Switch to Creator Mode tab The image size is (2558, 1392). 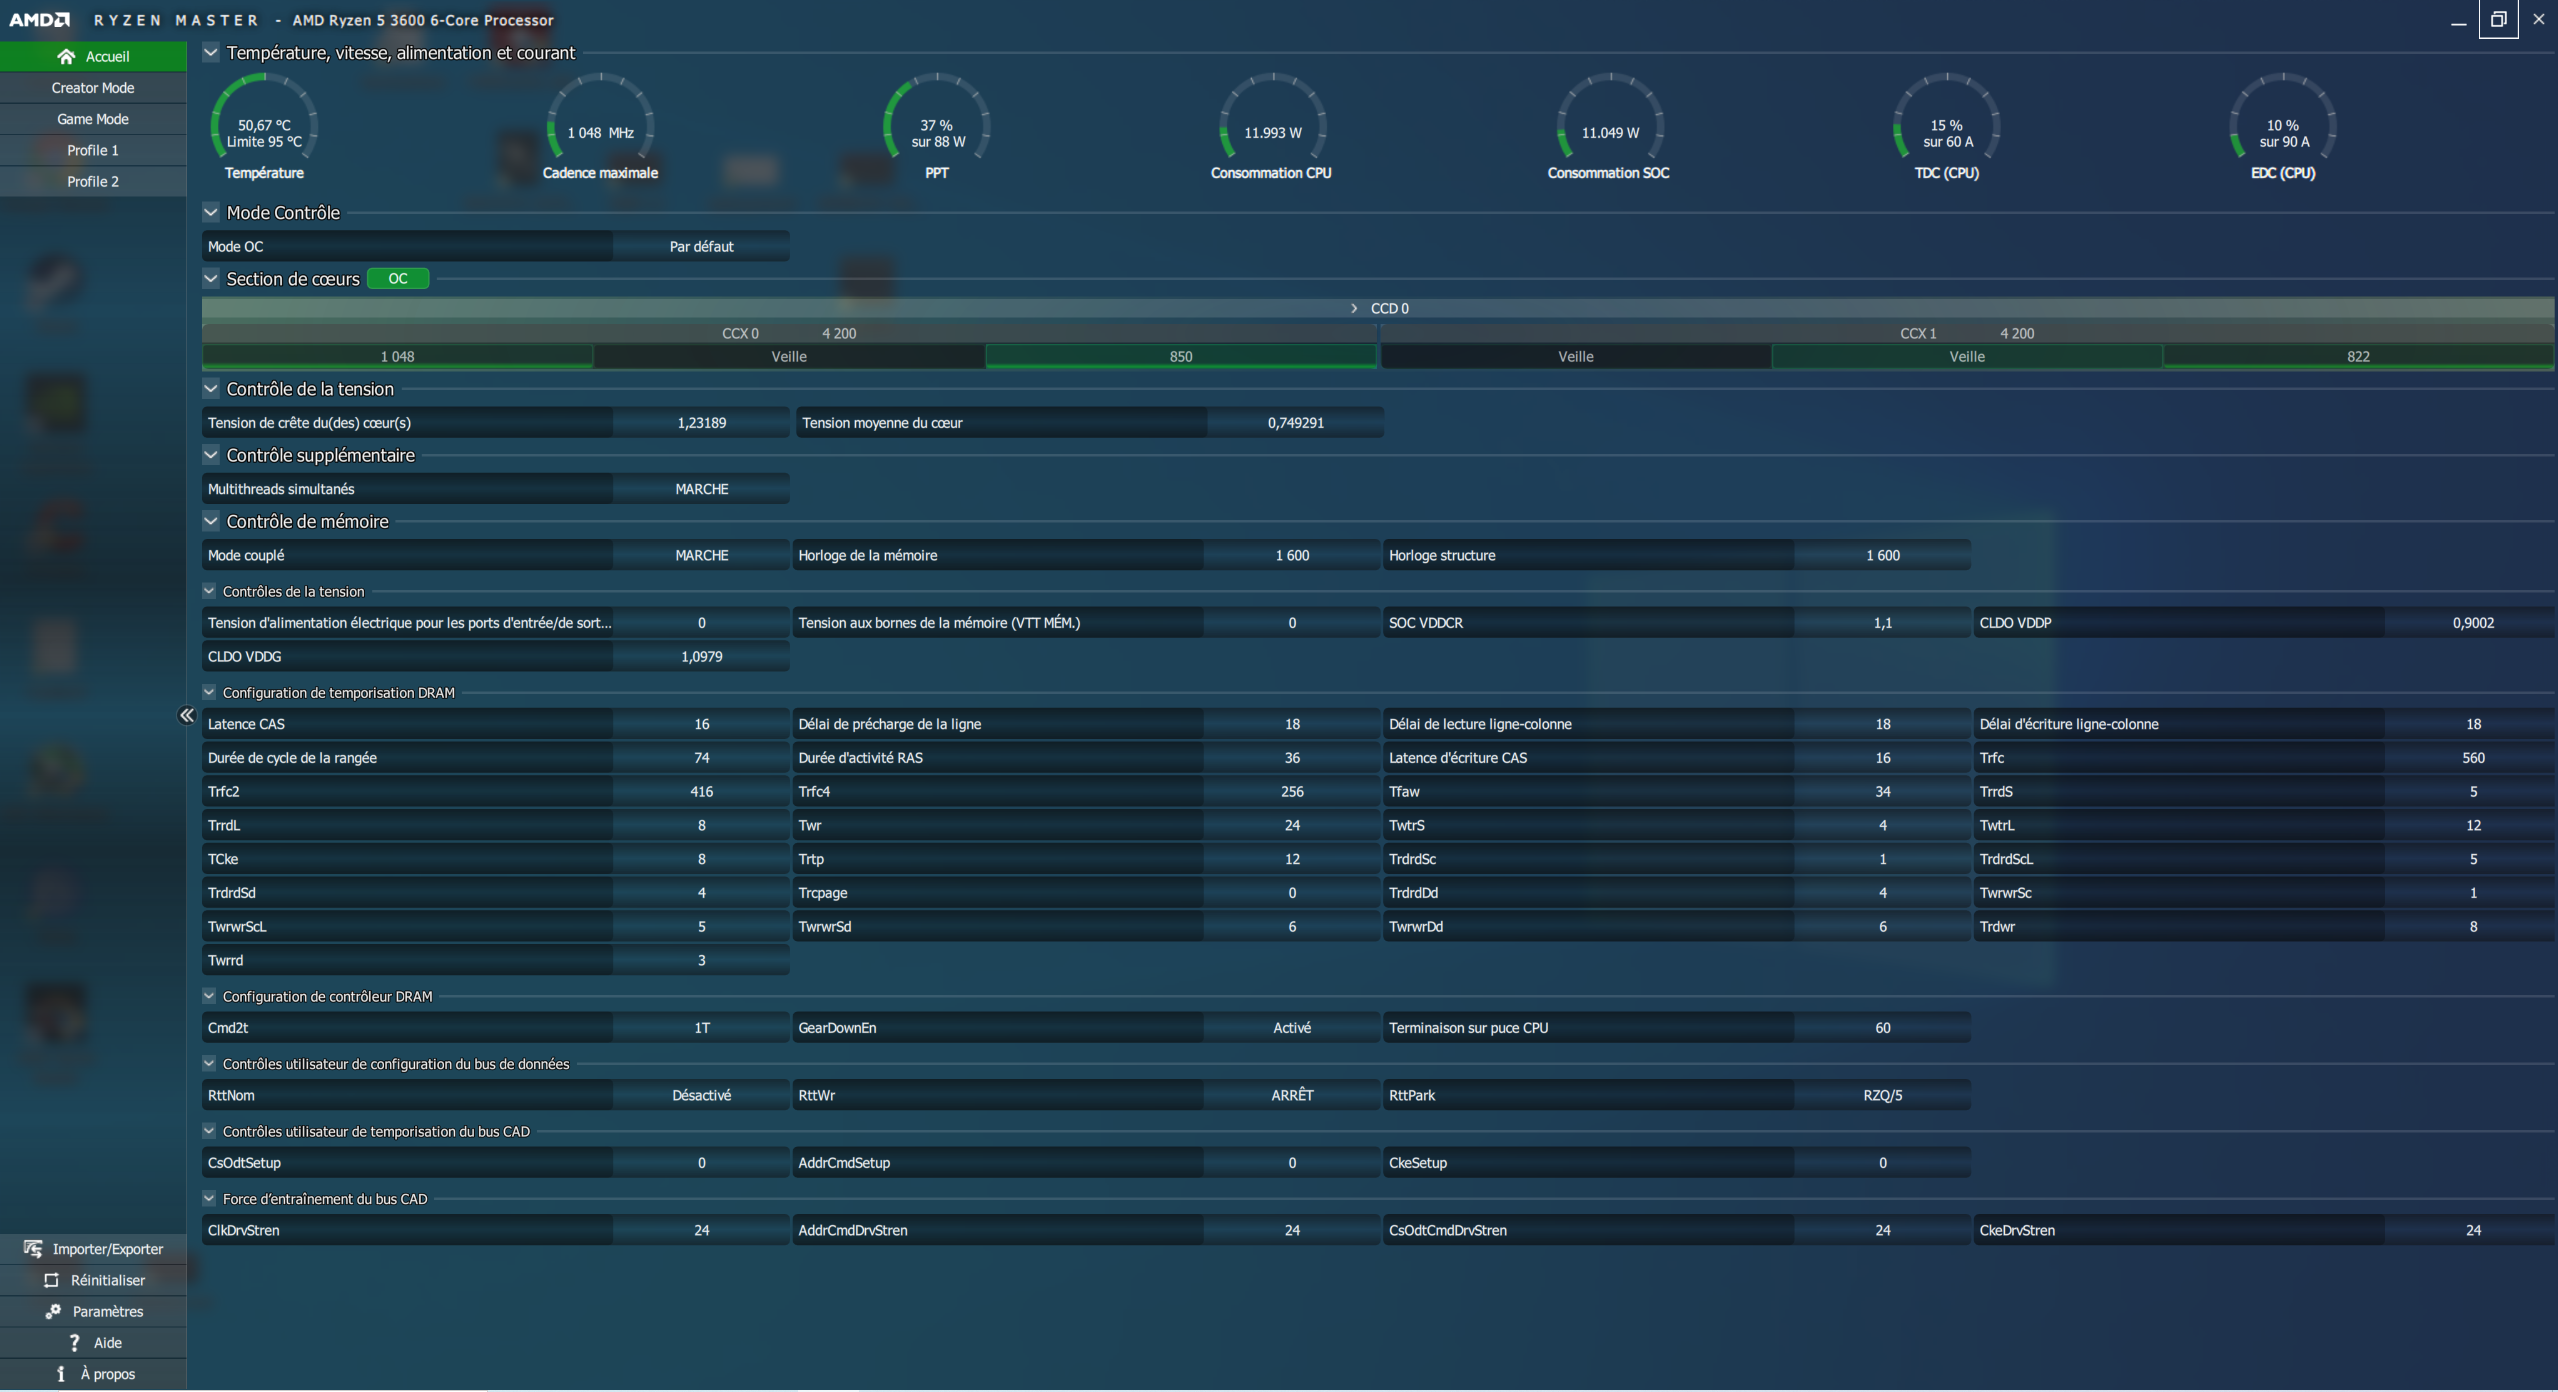93,88
